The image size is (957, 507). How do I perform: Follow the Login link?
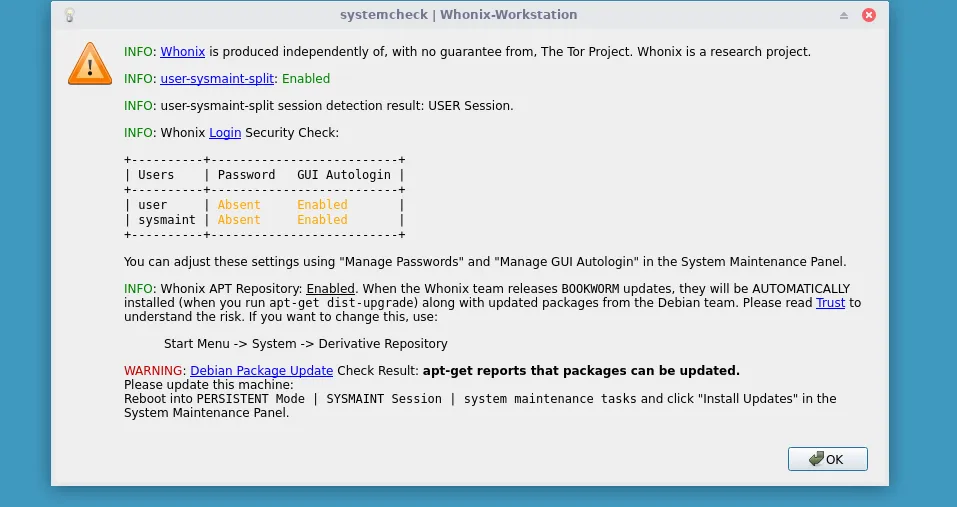(225, 132)
